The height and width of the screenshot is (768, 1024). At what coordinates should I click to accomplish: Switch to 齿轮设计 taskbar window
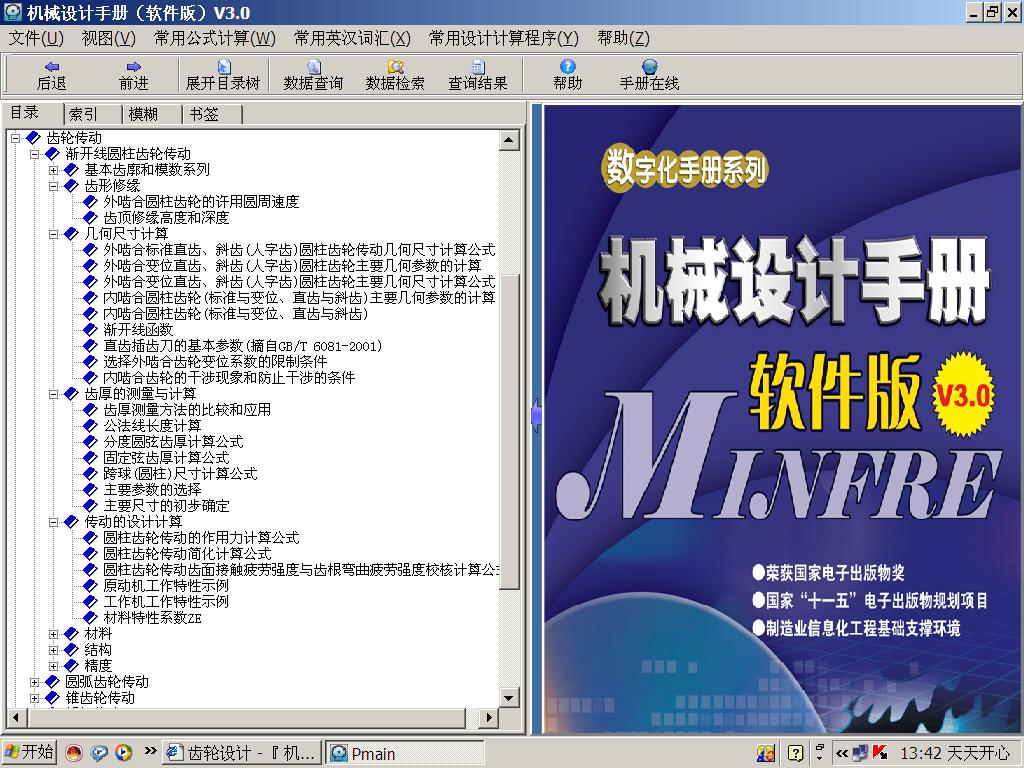pyautogui.click(x=242, y=753)
